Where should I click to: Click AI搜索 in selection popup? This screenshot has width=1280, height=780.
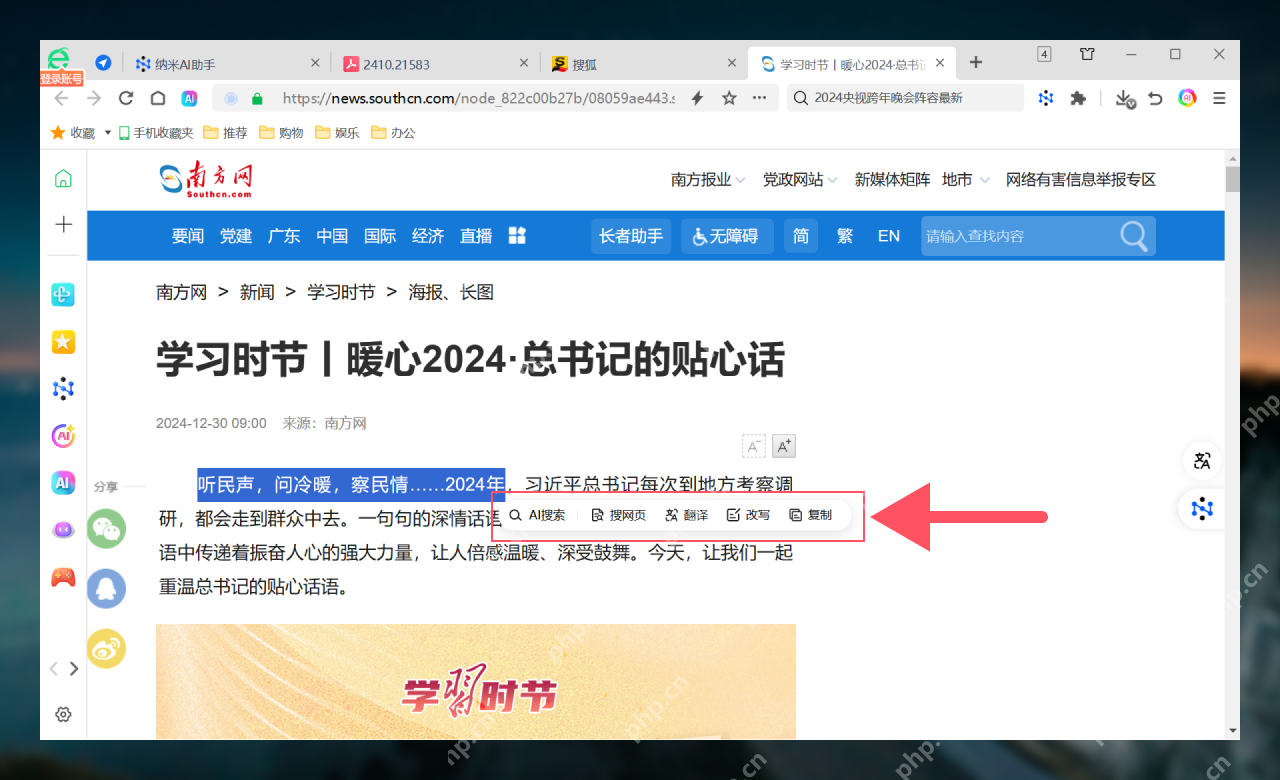point(538,515)
